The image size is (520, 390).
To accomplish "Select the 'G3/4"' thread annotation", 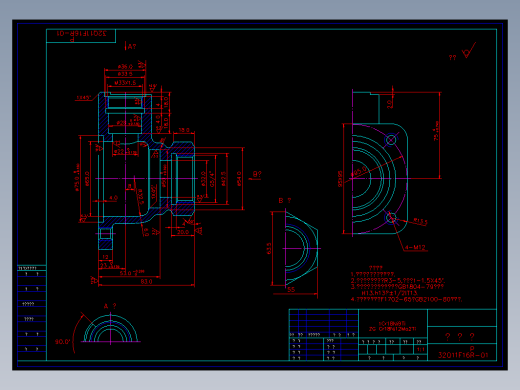I will click(211, 179).
